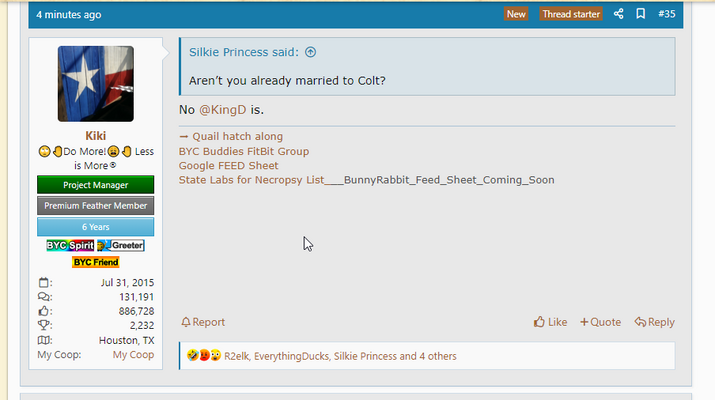Click the 'Silkie Princess said:' quote header

244,52
